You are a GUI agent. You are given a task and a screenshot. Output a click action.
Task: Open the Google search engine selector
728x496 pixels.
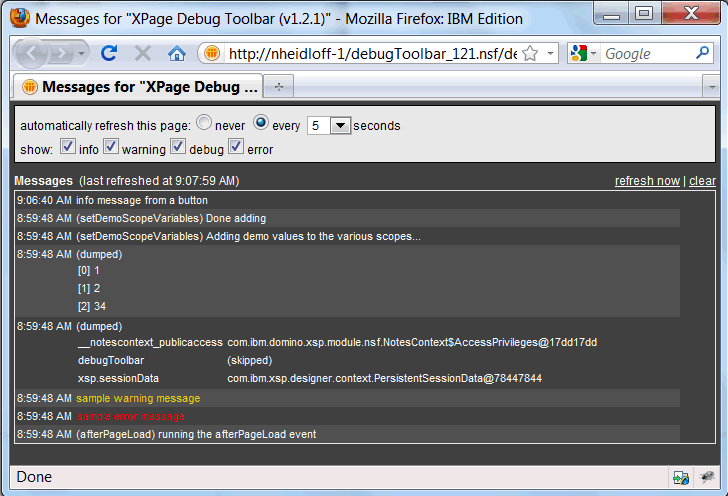(x=583, y=53)
